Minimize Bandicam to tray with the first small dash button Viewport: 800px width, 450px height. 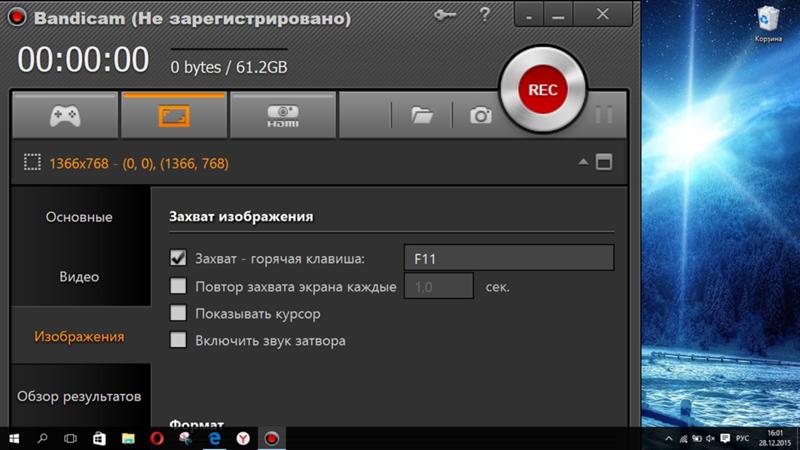pos(529,14)
